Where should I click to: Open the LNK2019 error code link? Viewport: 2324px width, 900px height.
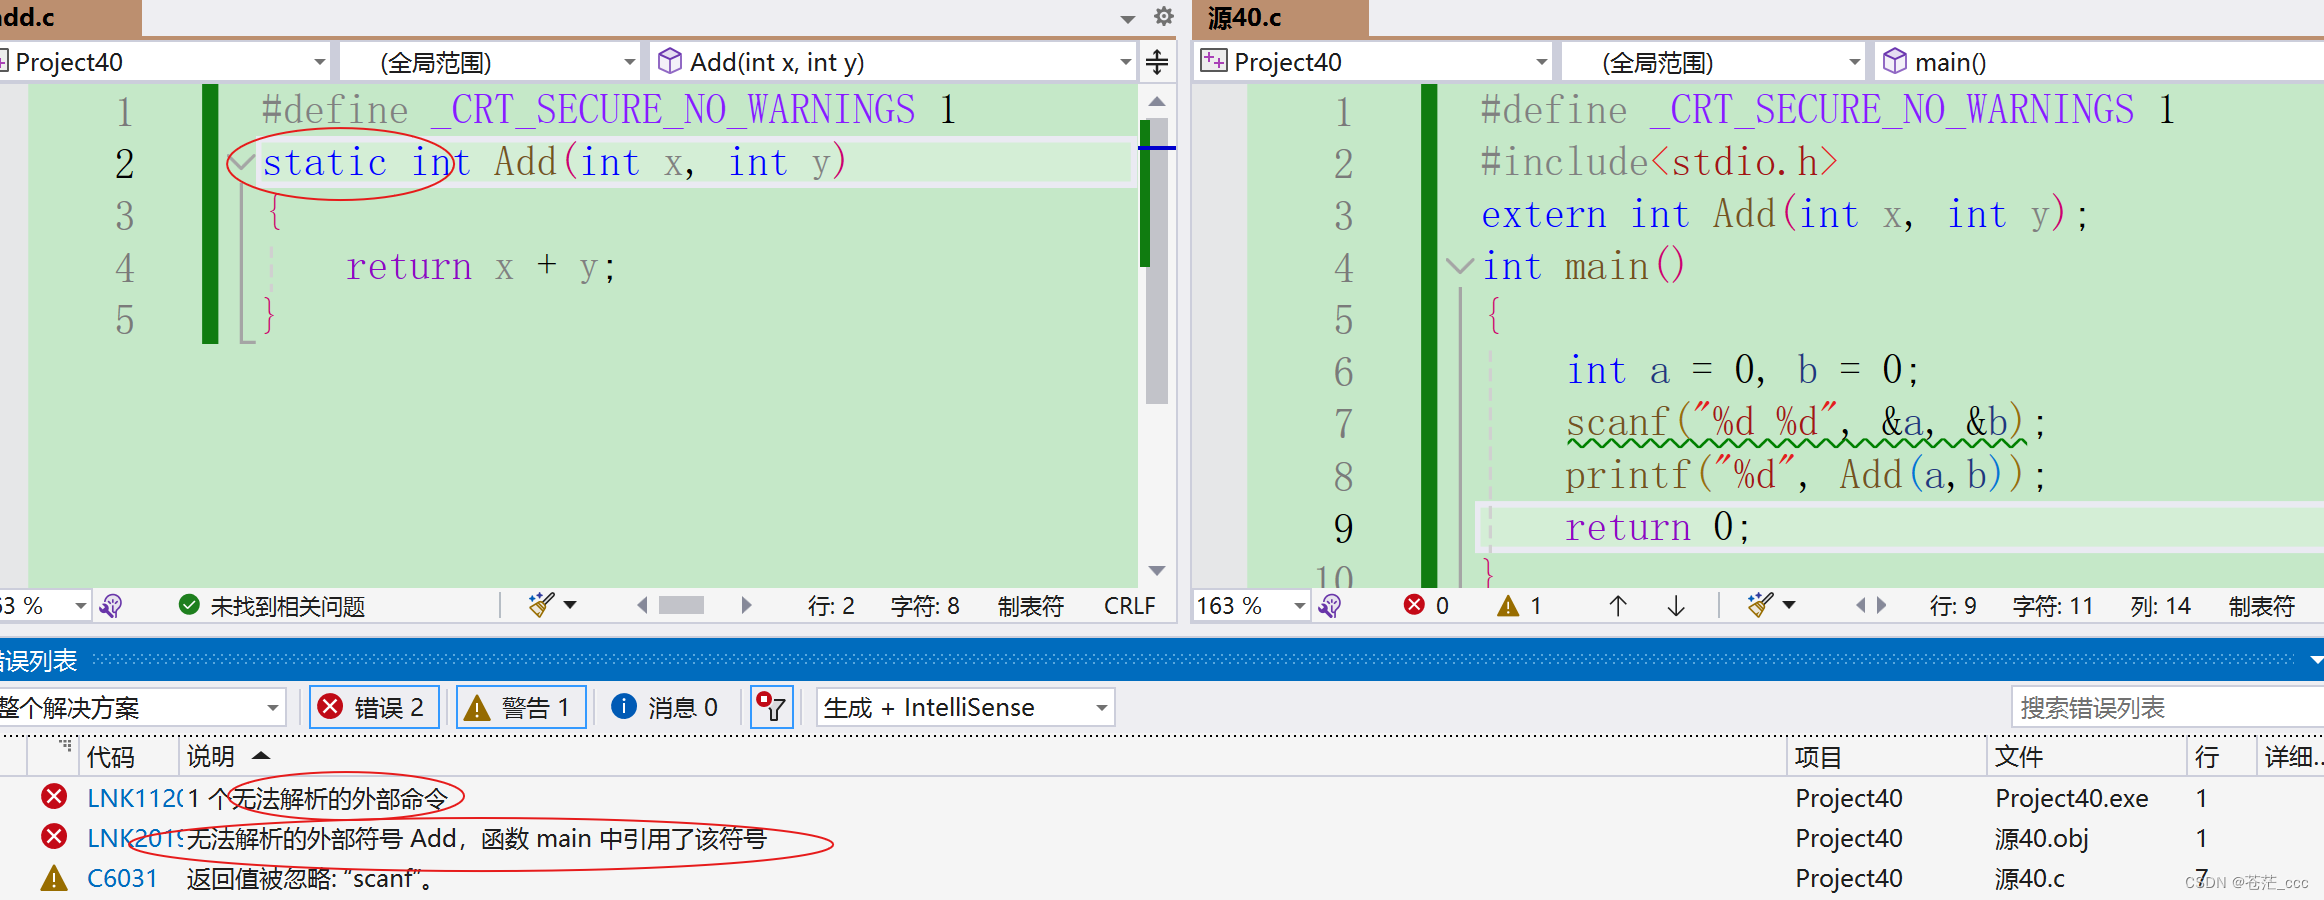coord(135,838)
